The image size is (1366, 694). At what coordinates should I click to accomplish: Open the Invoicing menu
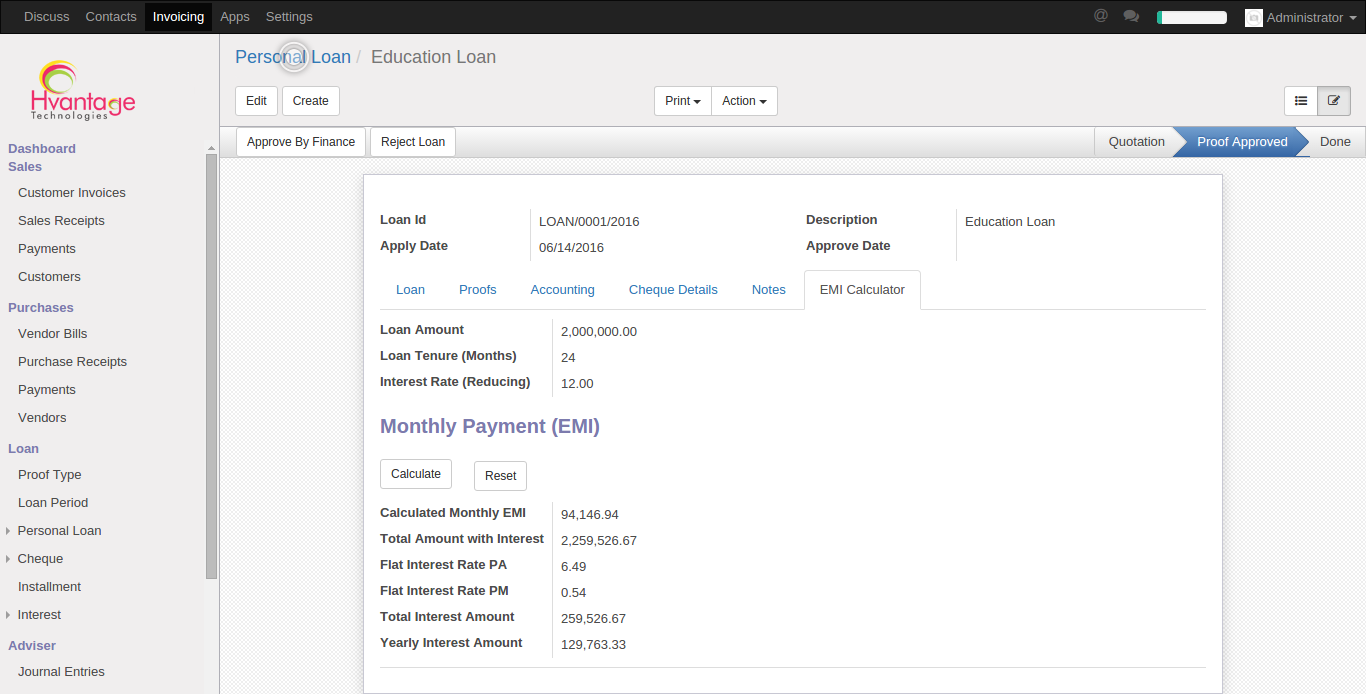tap(178, 17)
